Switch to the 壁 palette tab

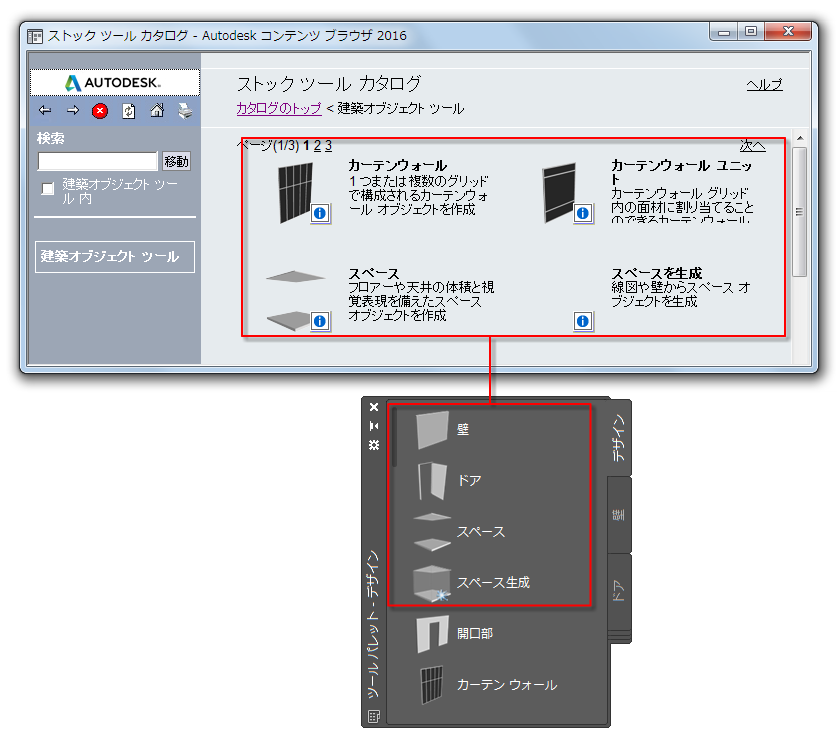619,515
